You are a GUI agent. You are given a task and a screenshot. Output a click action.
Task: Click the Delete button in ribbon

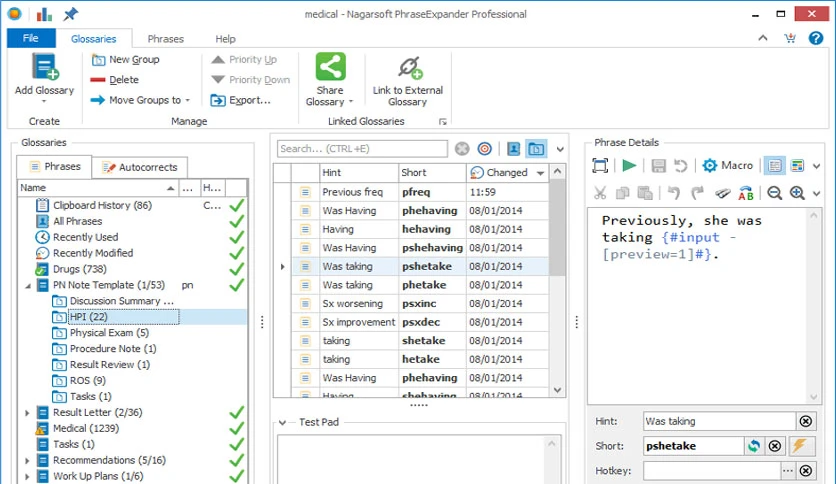click(115, 80)
